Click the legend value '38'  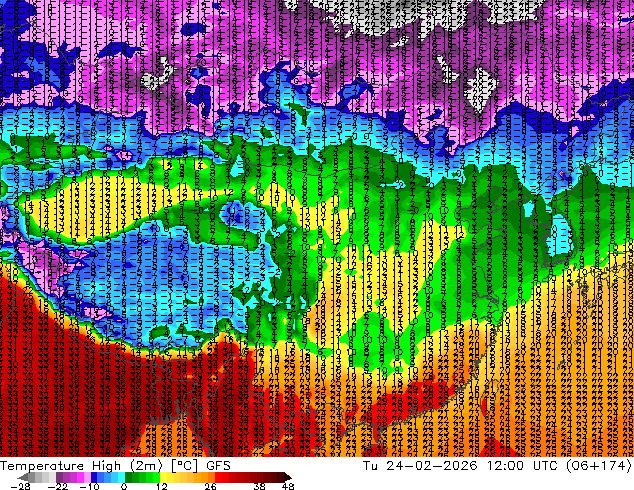[x=260, y=486]
